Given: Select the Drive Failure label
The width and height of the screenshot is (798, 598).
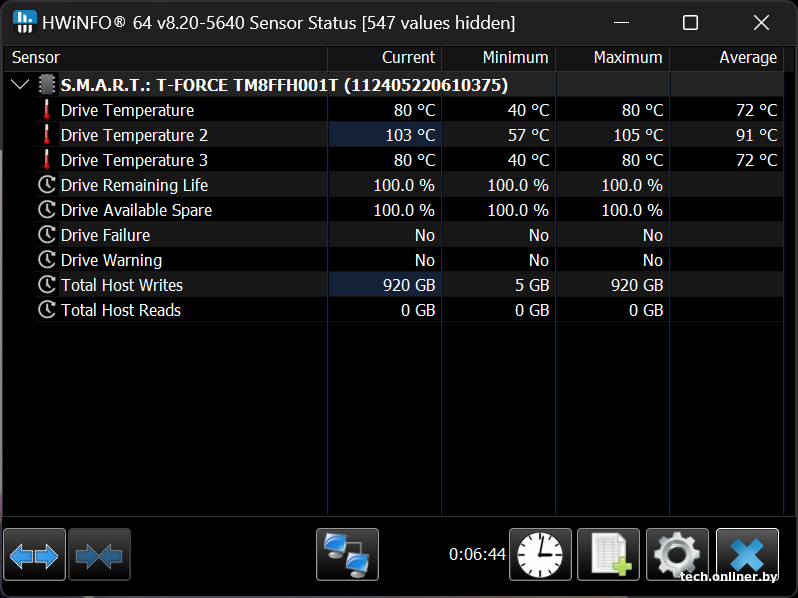Looking at the screenshot, I should click(x=105, y=235).
